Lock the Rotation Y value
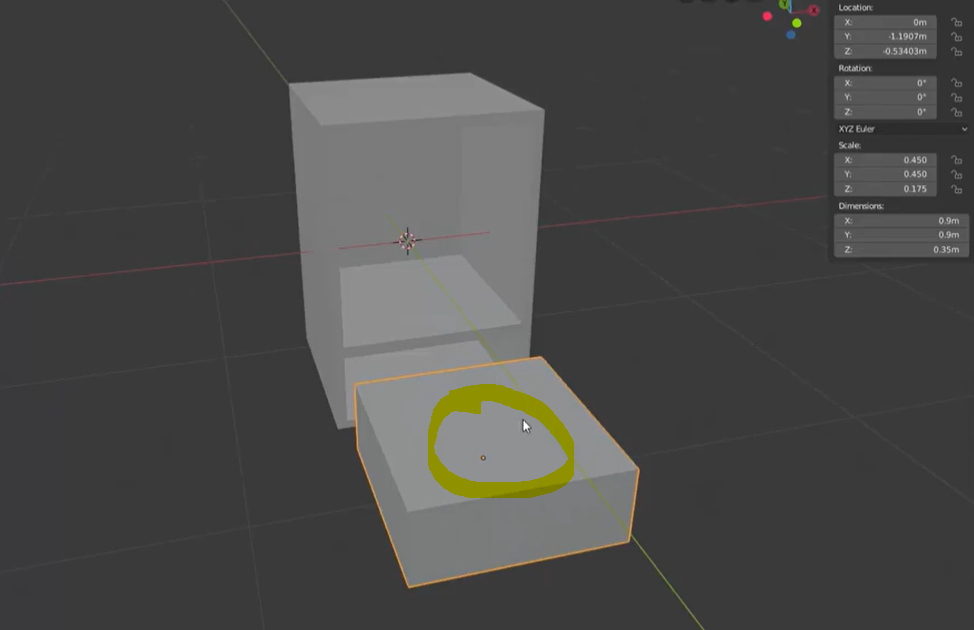Screen dimensions: 974x630 click(x=957, y=98)
